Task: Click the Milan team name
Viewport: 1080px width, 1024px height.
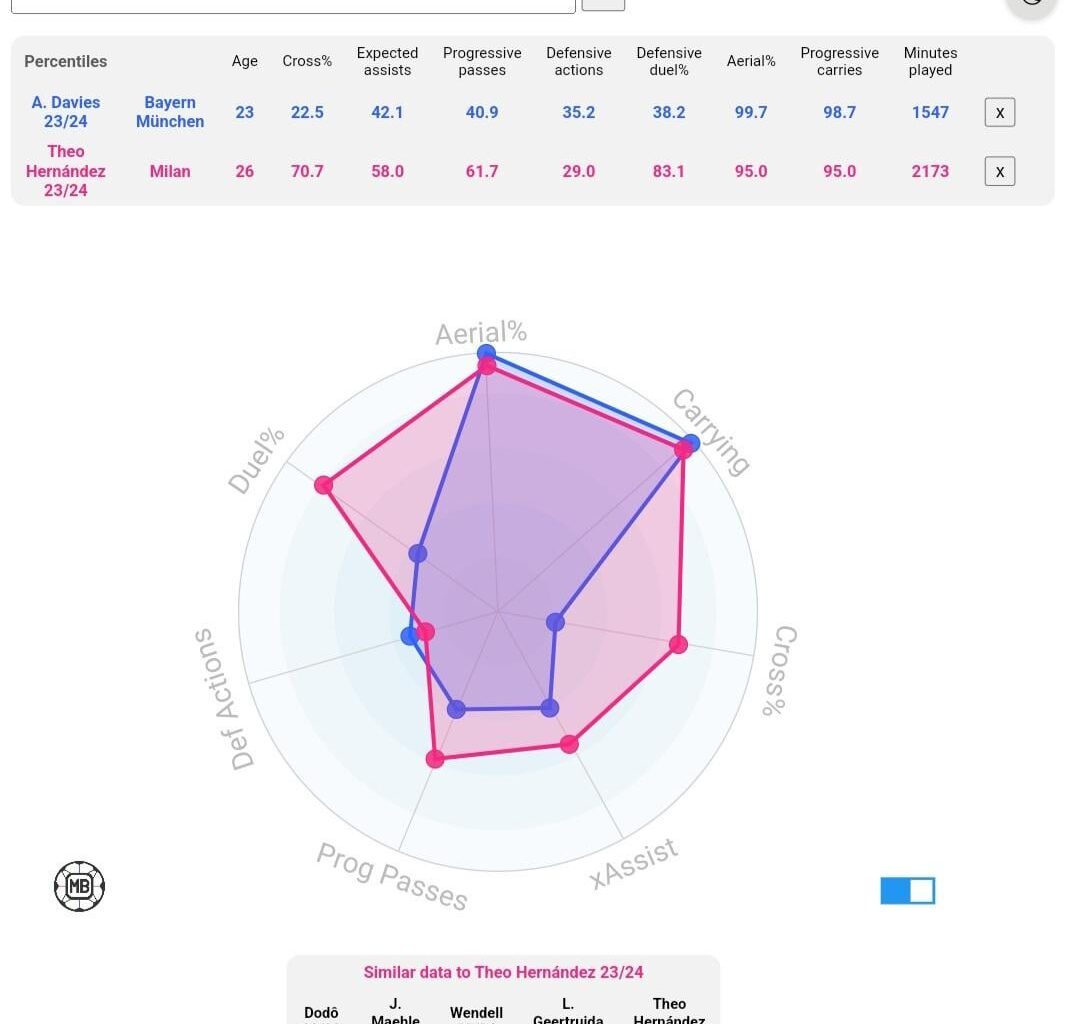Action: point(170,171)
